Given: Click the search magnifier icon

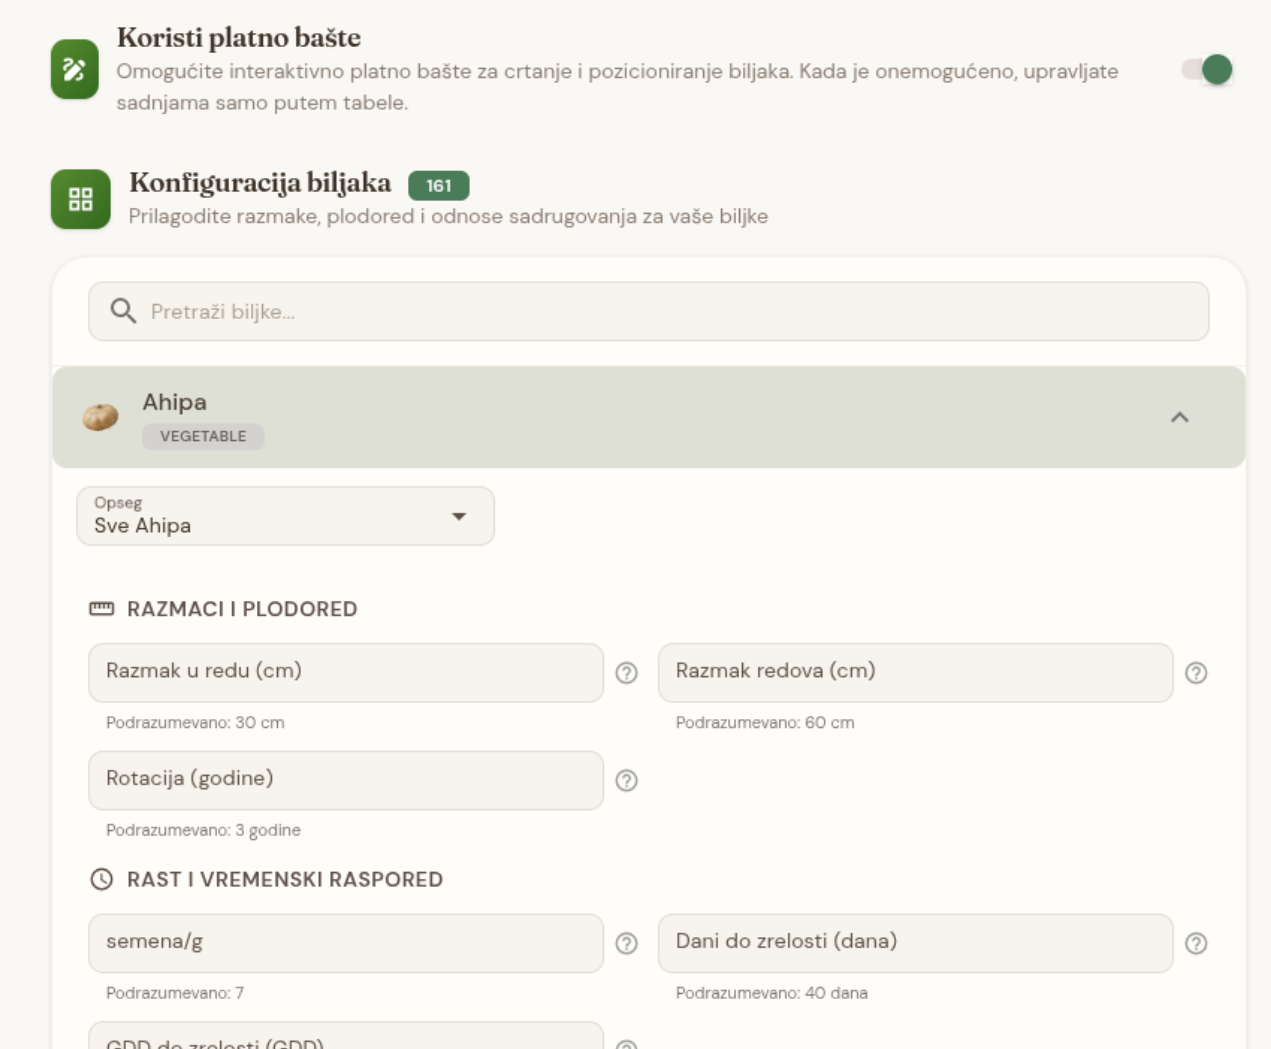Looking at the screenshot, I should pyautogui.click(x=123, y=311).
